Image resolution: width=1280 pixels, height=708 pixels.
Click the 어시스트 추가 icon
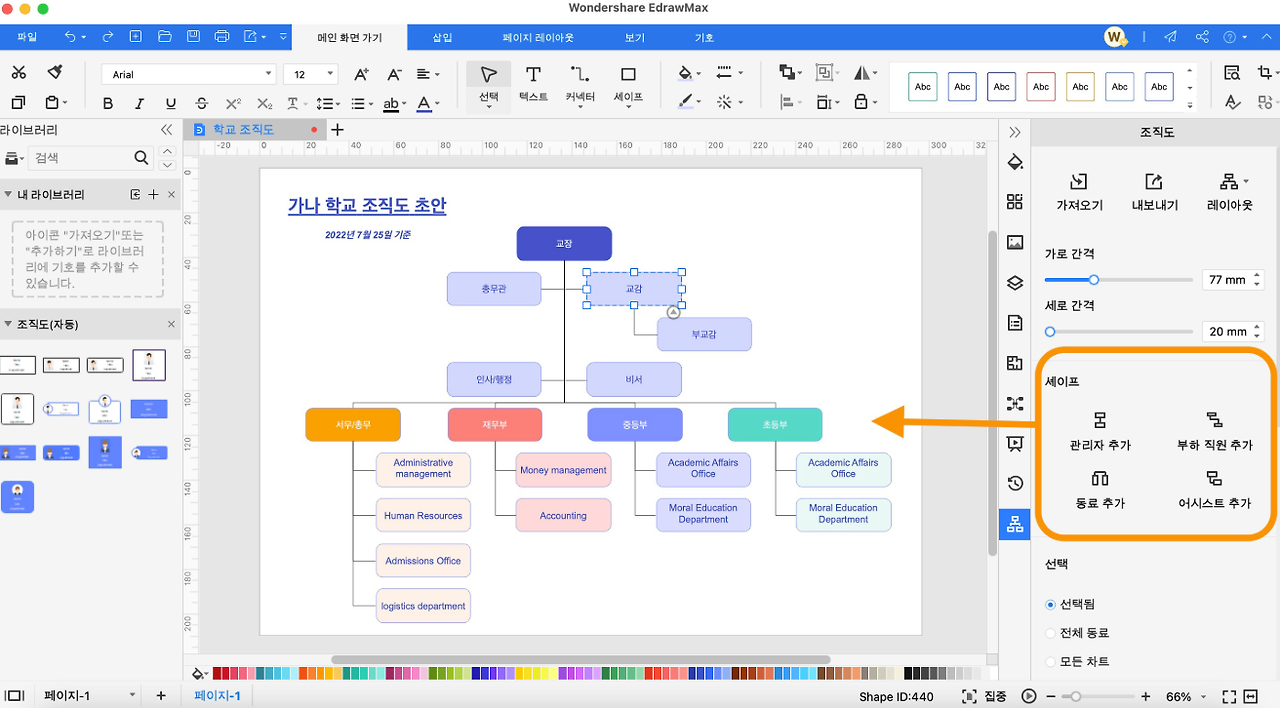(x=1214, y=478)
